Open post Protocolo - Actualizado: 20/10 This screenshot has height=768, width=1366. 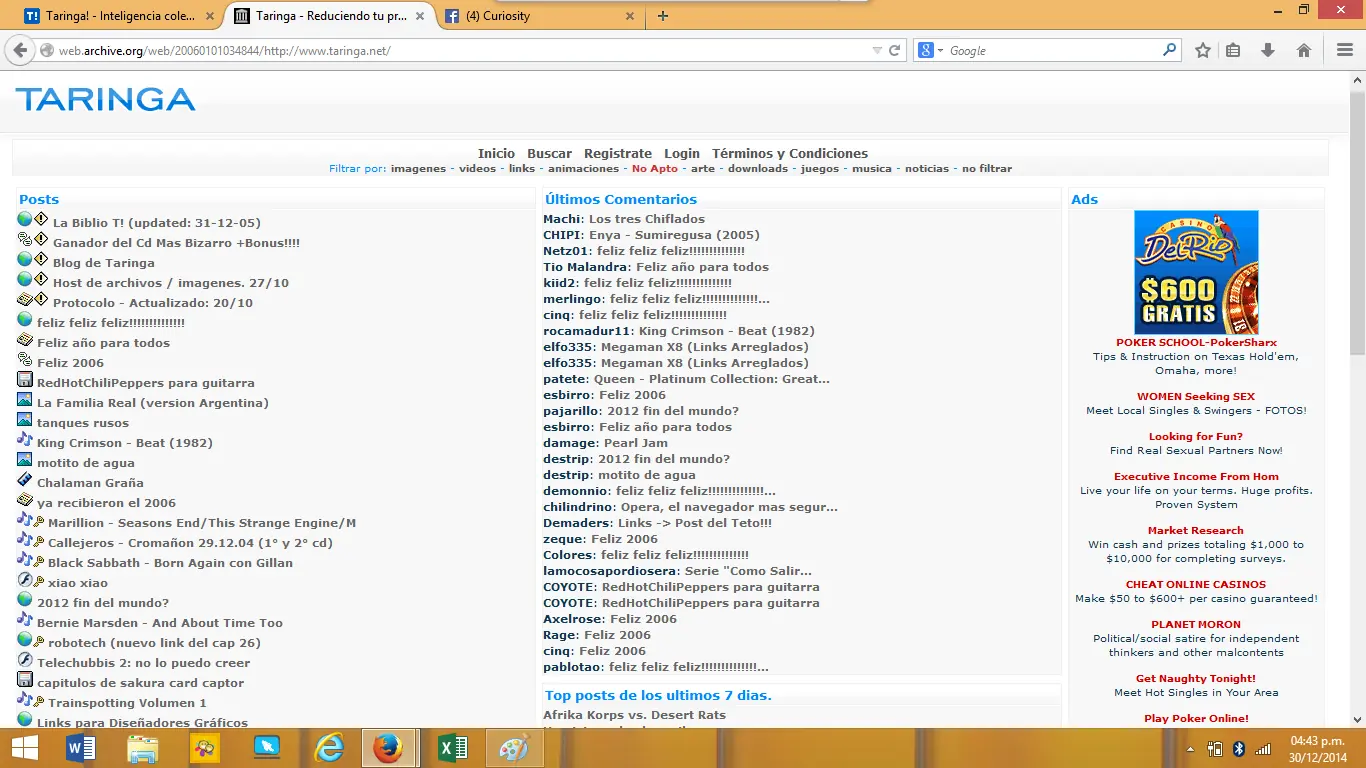(x=153, y=303)
